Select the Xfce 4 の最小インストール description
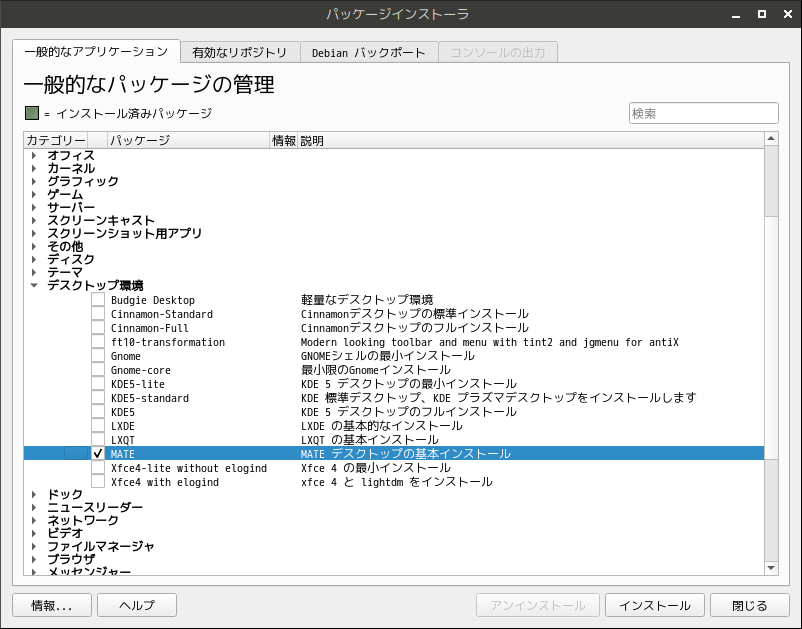 point(375,468)
